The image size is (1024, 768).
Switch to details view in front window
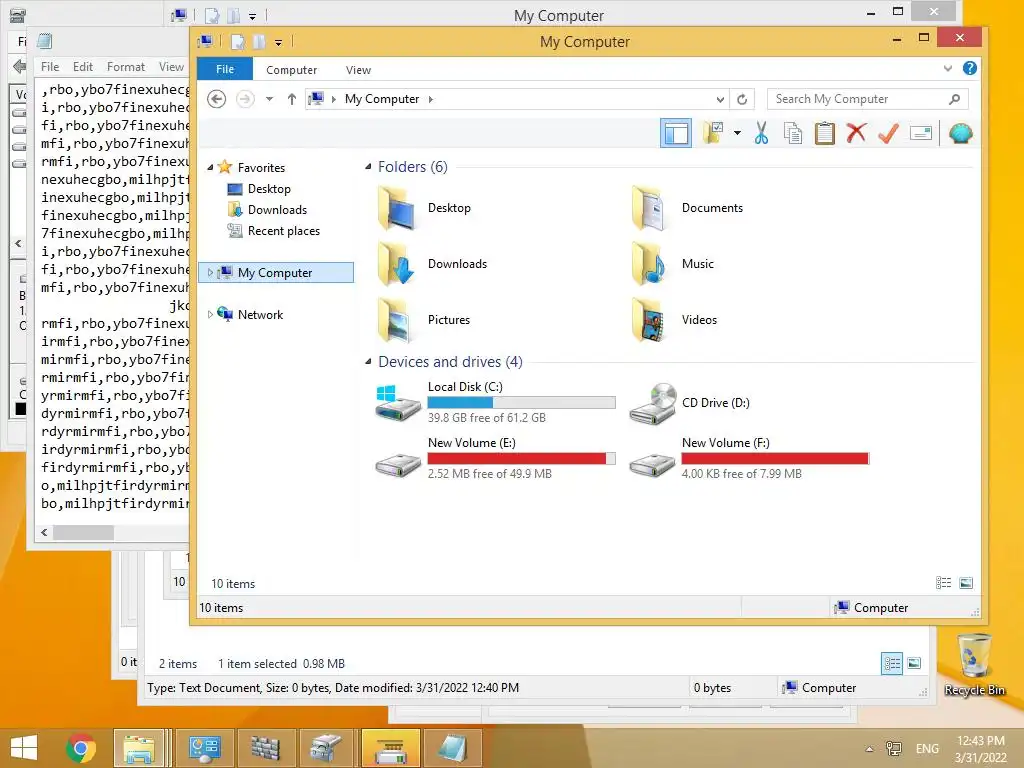pos(943,583)
